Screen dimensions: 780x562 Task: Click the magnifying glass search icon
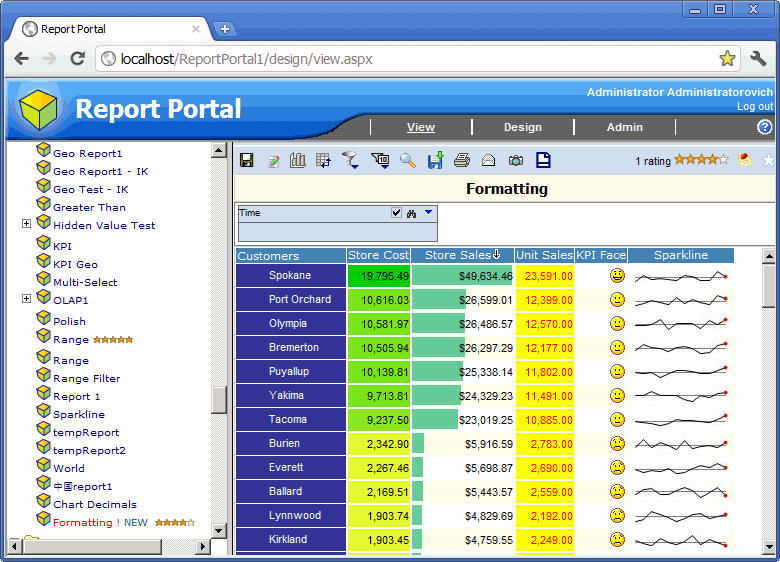pyautogui.click(x=408, y=160)
